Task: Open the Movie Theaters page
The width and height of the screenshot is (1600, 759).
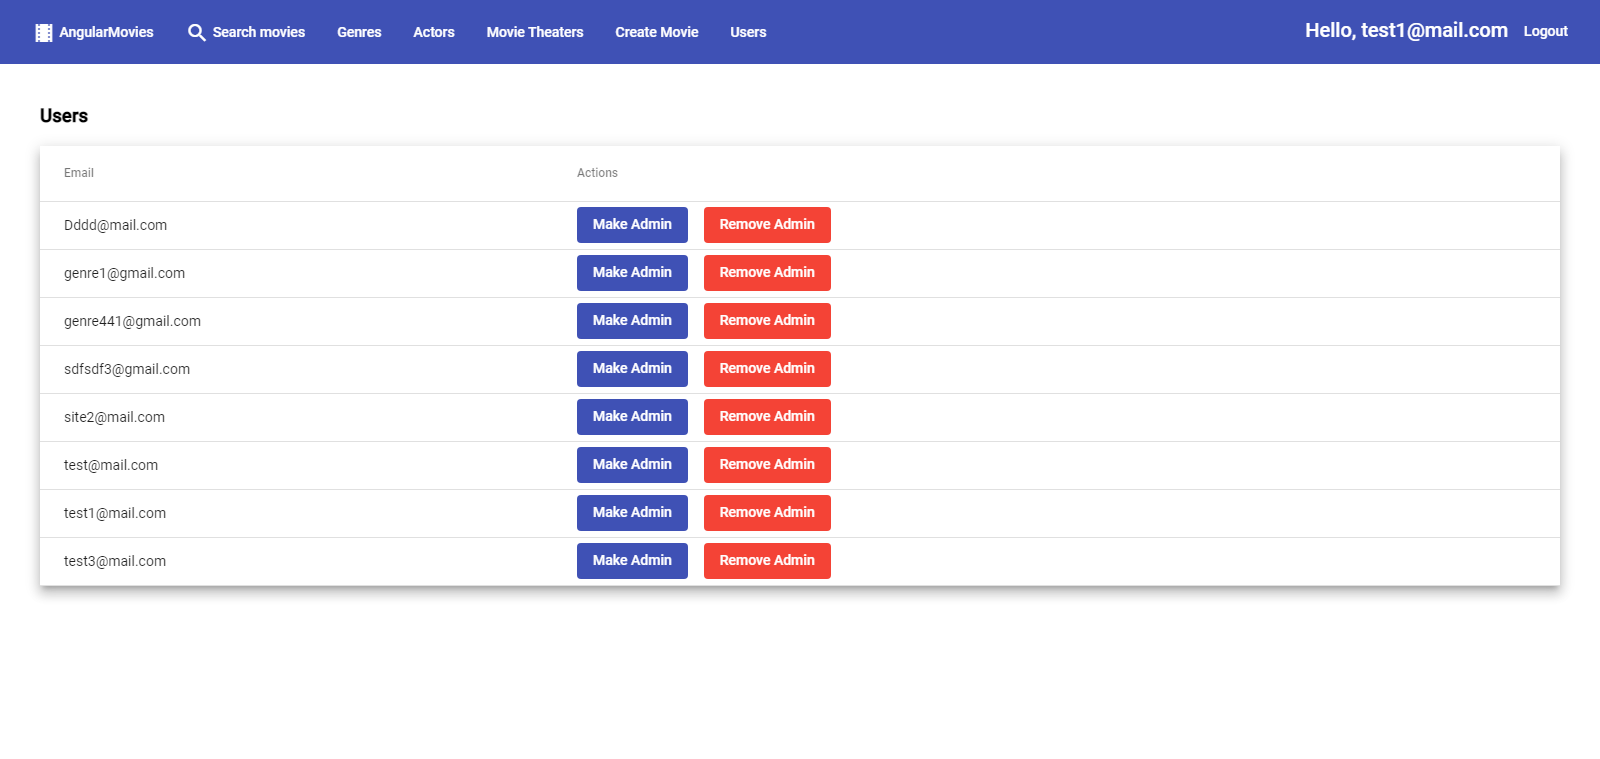Action: [x=535, y=32]
